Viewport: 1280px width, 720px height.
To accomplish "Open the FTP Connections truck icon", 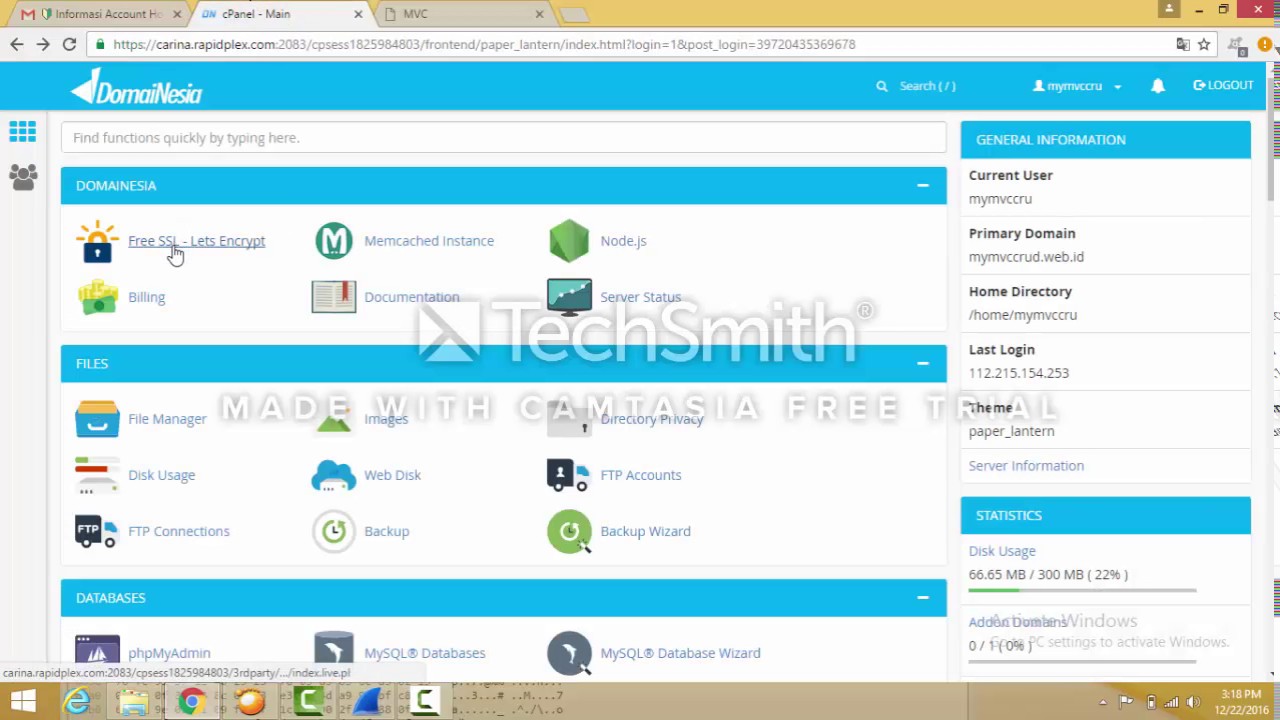I will coord(97,531).
